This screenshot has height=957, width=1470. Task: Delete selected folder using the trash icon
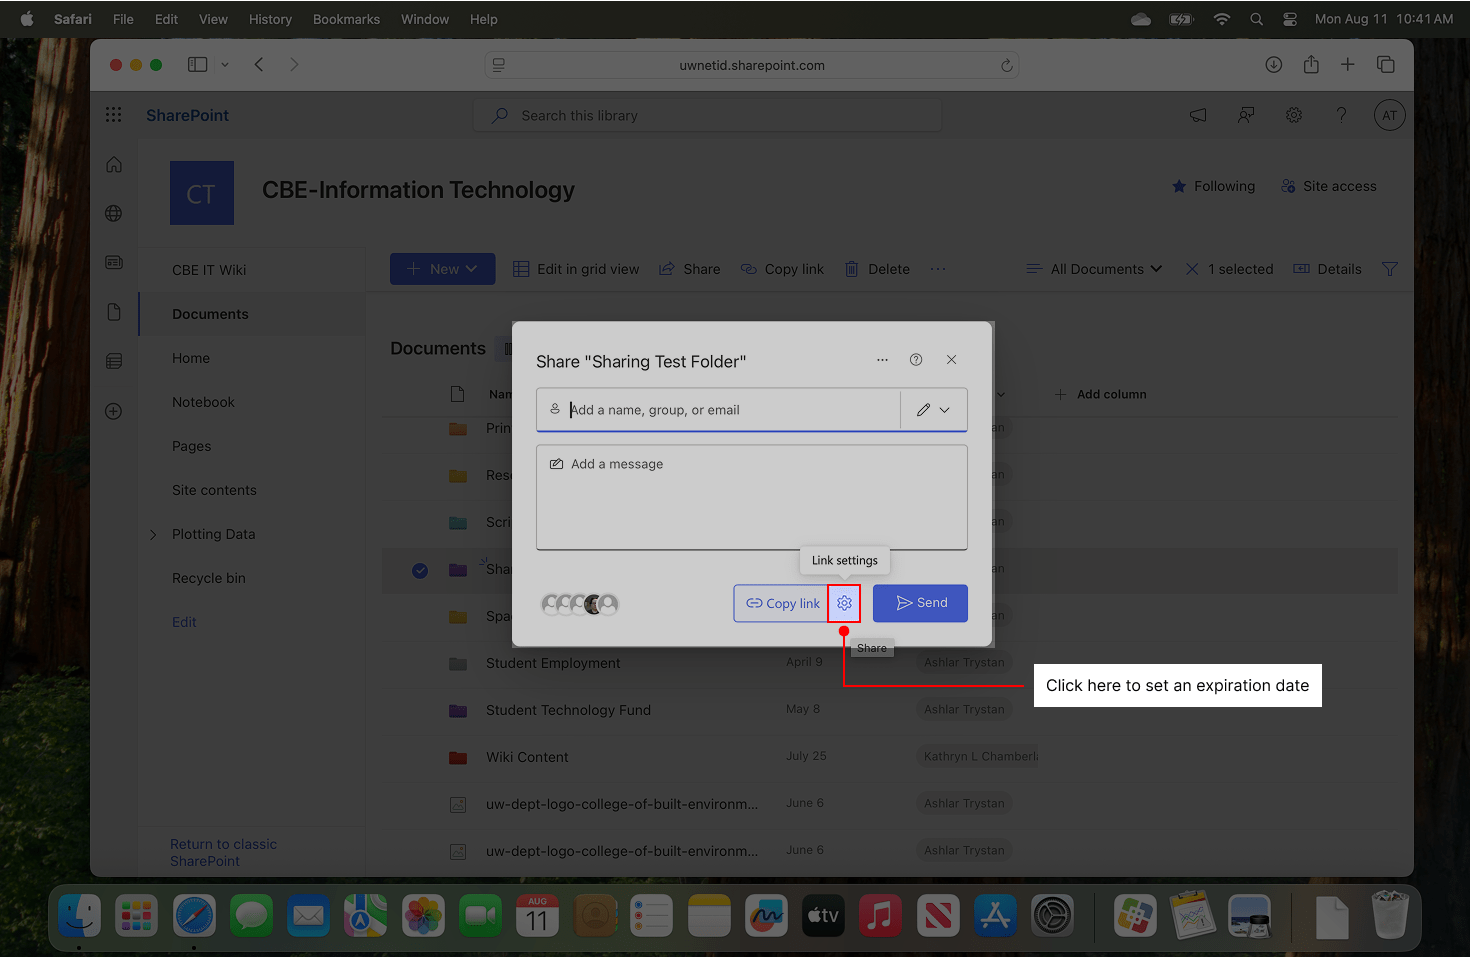[x=852, y=268]
